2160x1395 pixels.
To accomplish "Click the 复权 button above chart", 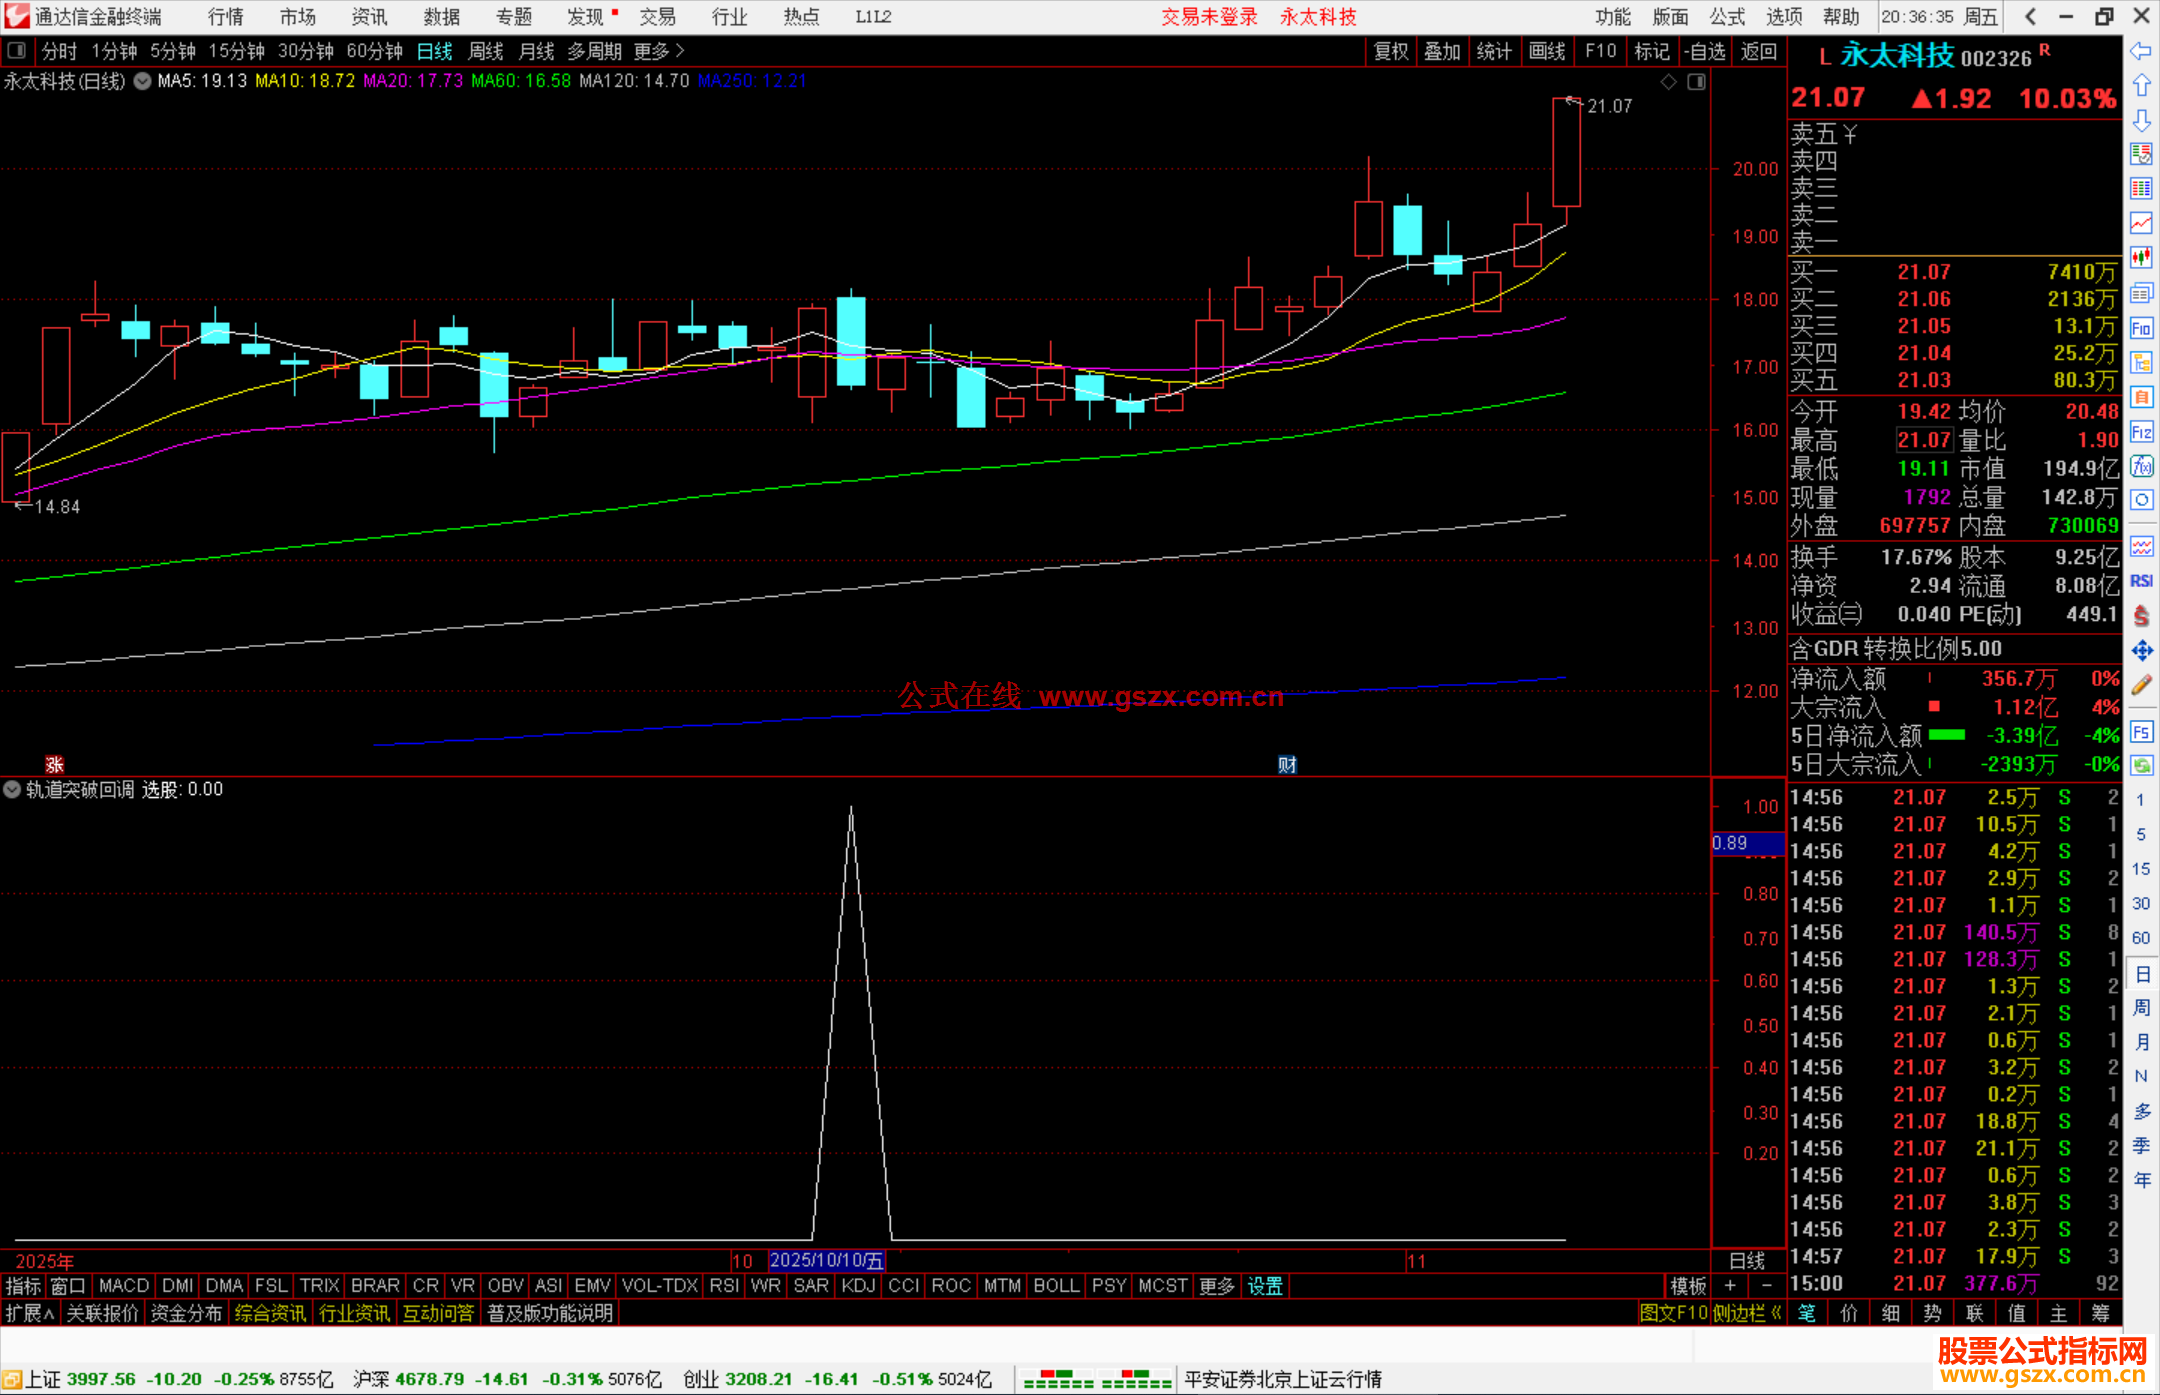I will [1390, 51].
